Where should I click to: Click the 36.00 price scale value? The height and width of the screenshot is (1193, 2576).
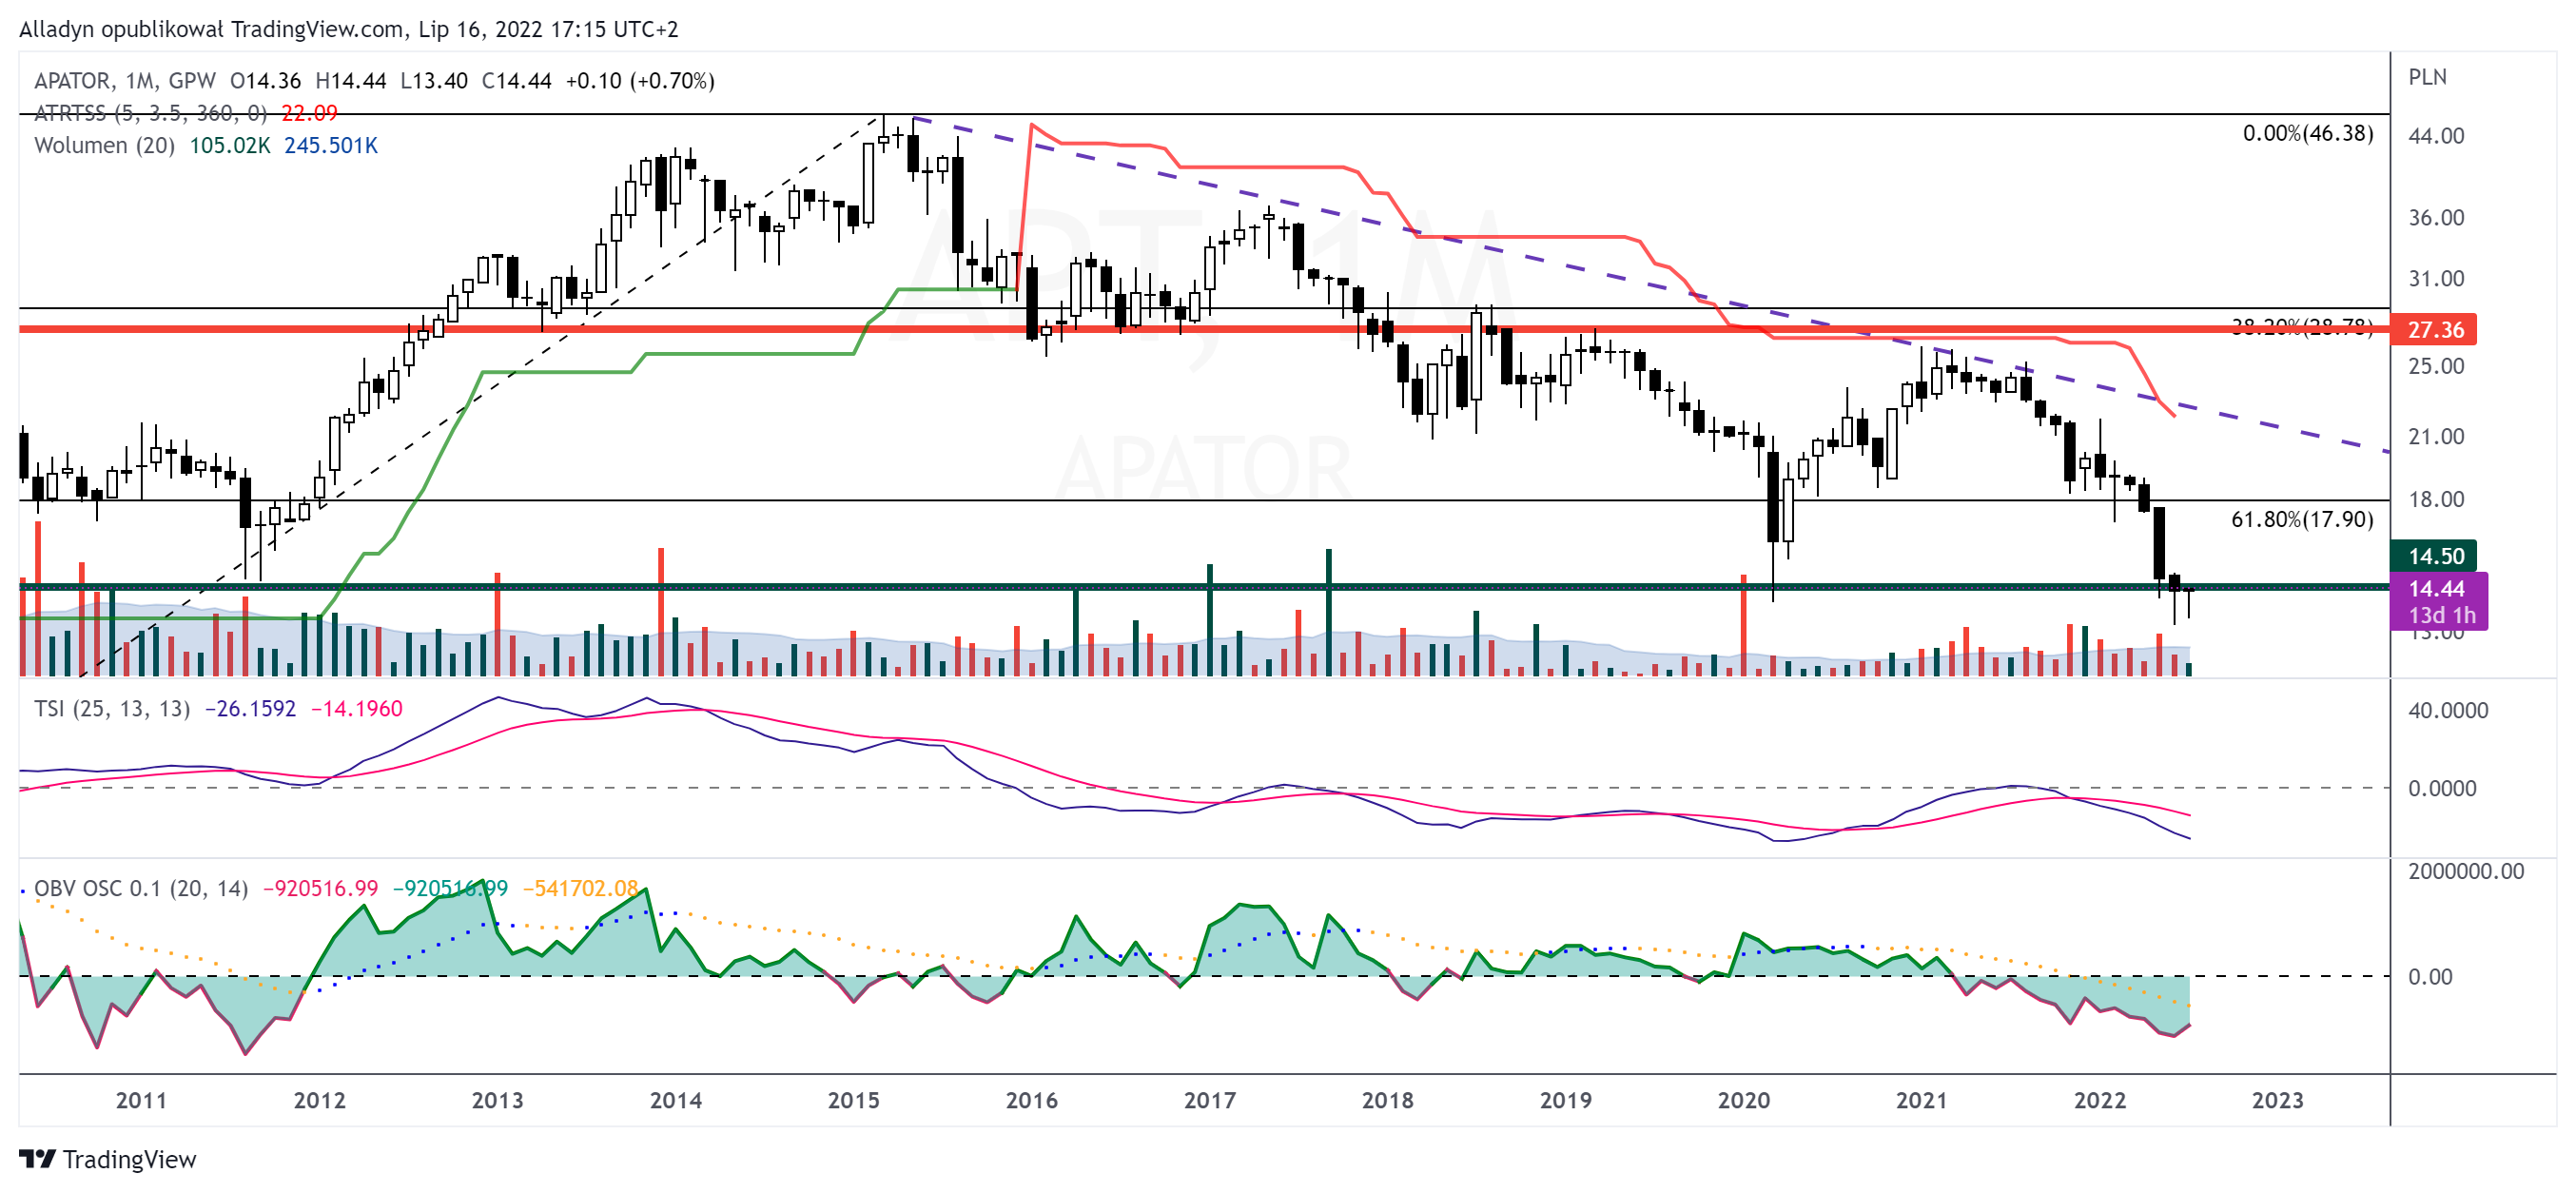2436,217
